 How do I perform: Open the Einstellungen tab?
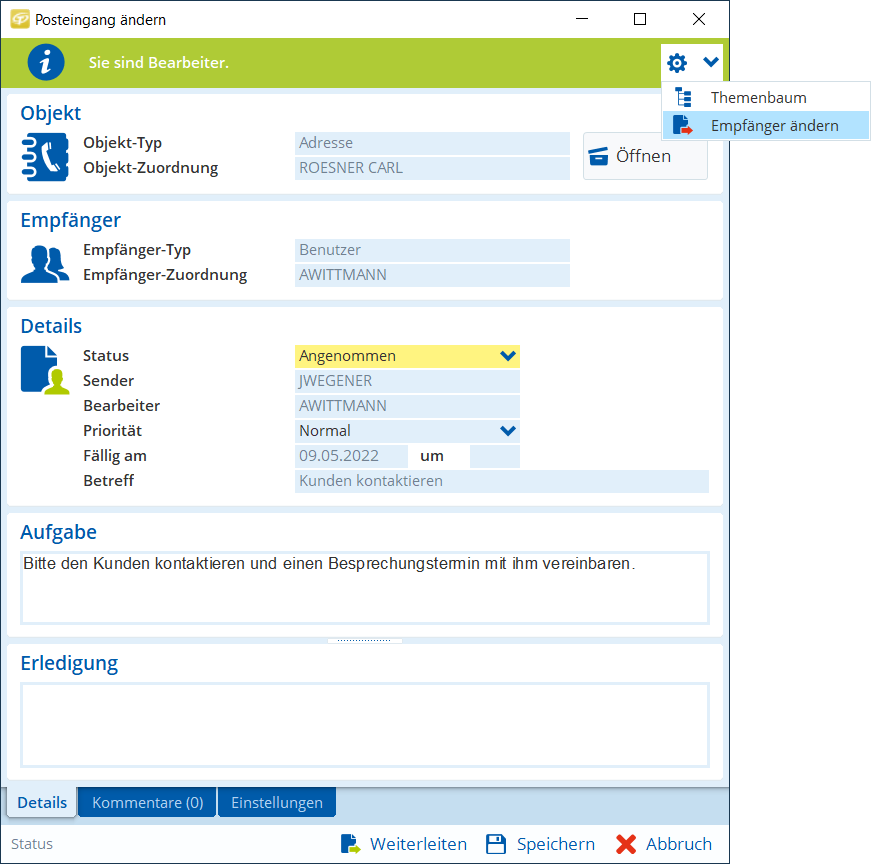click(x=277, y=802)
